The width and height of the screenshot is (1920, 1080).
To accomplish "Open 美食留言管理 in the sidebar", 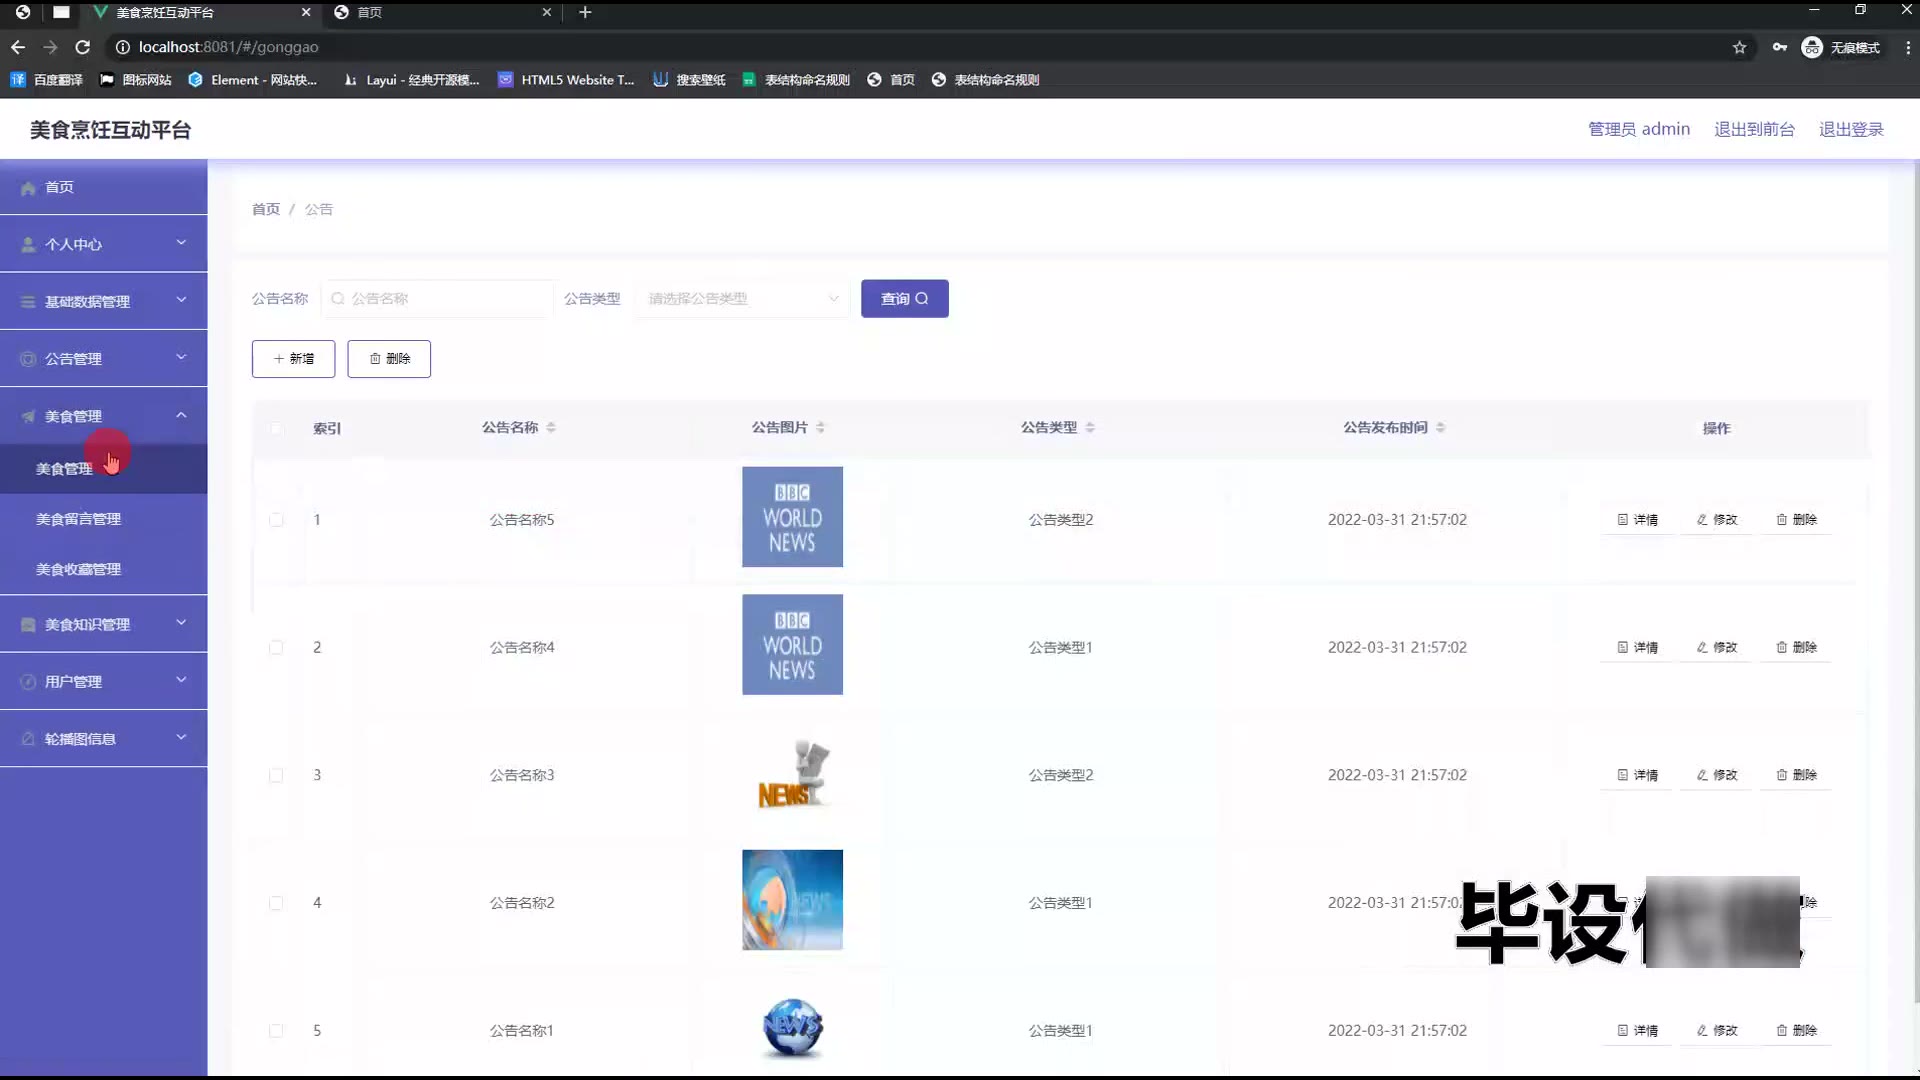I will pos(78,519).
